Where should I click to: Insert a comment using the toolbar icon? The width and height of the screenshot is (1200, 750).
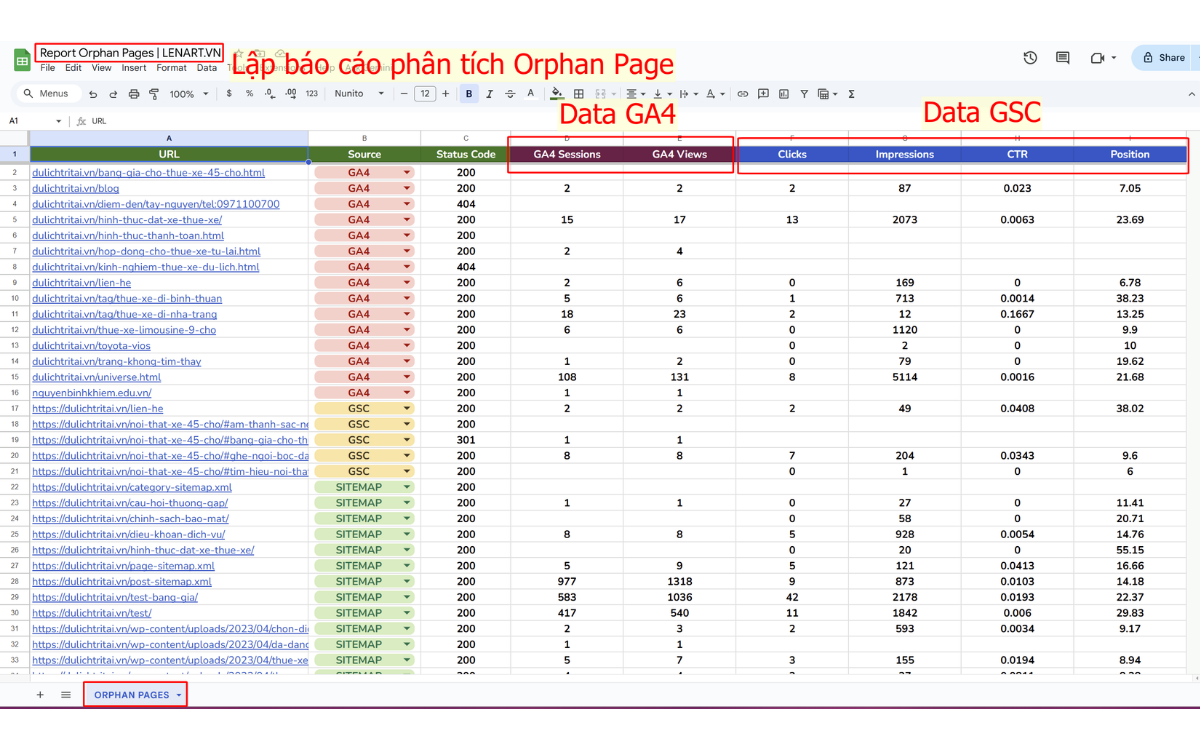(762, 93)
